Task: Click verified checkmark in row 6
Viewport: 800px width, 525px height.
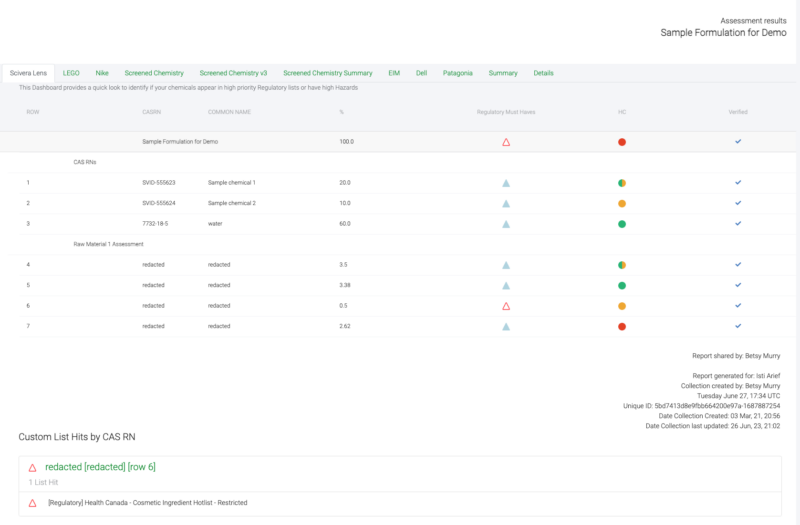Action: point(738,305)
